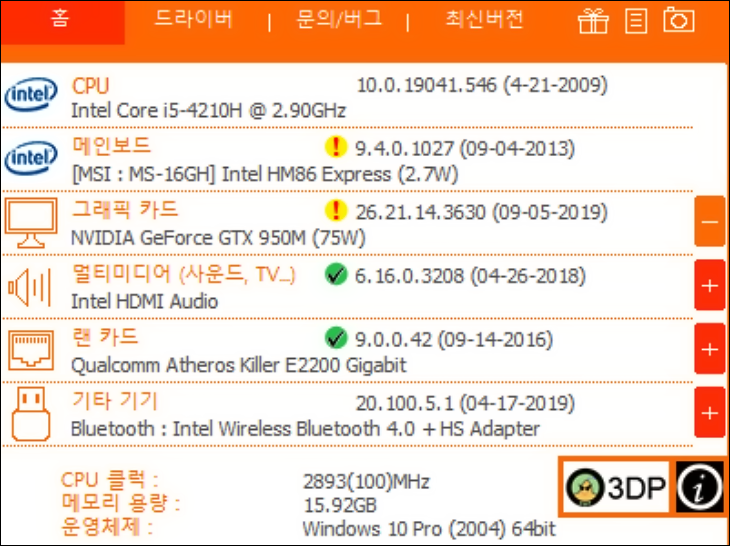This screenshot has height=546, width=730.
Task: Click the 멀티미디어 (사운드, TV...) heading
Action: click(x=184, y=274)
